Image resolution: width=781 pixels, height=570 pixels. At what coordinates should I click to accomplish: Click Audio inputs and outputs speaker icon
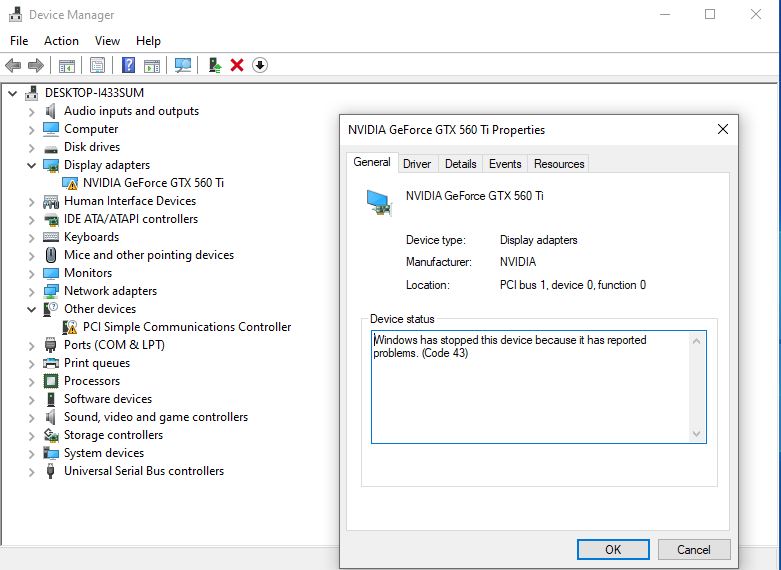[50, 111]
